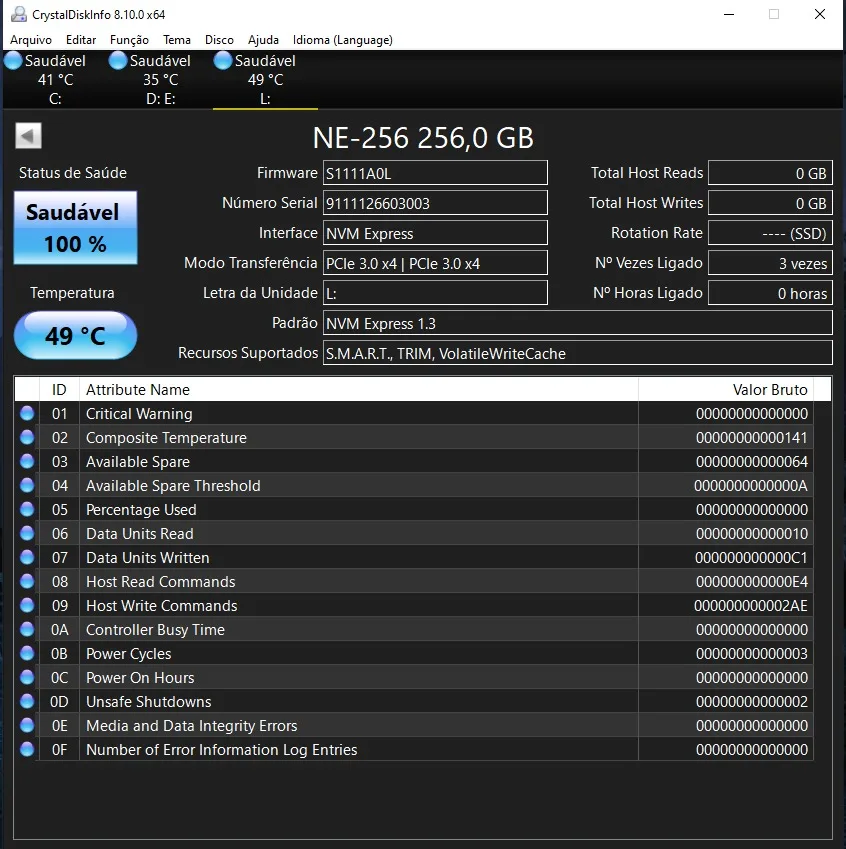This screenshot has width=846, height=849.
Task: Click the Saudável 100 % health status button
Action: point(75,227)
